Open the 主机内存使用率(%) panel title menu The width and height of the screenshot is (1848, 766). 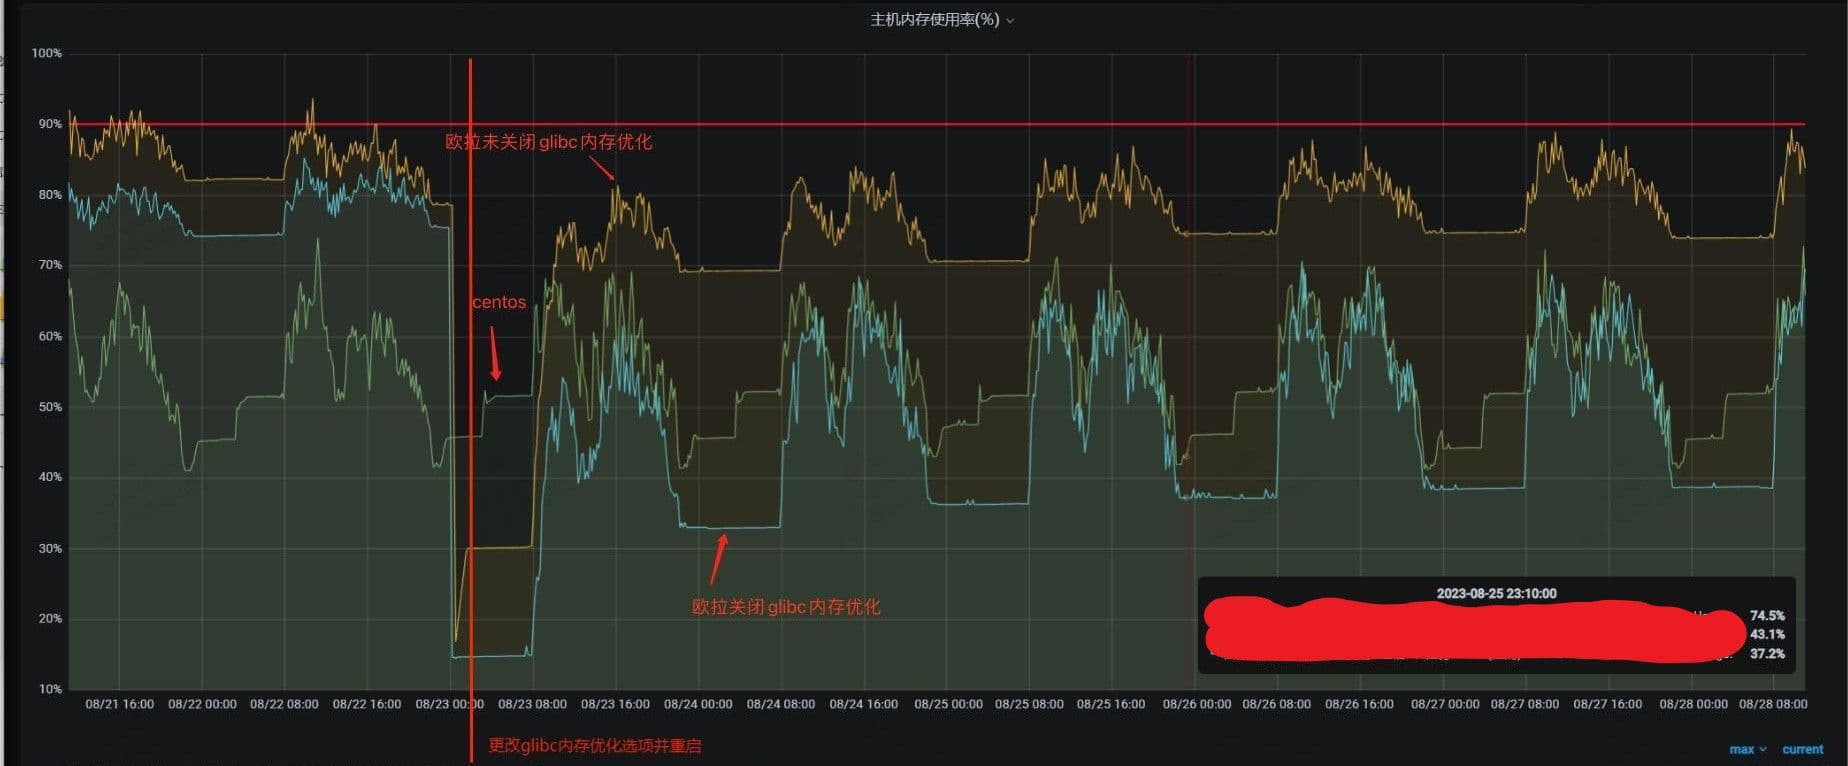pyautogui.click(x=934, y=20)
